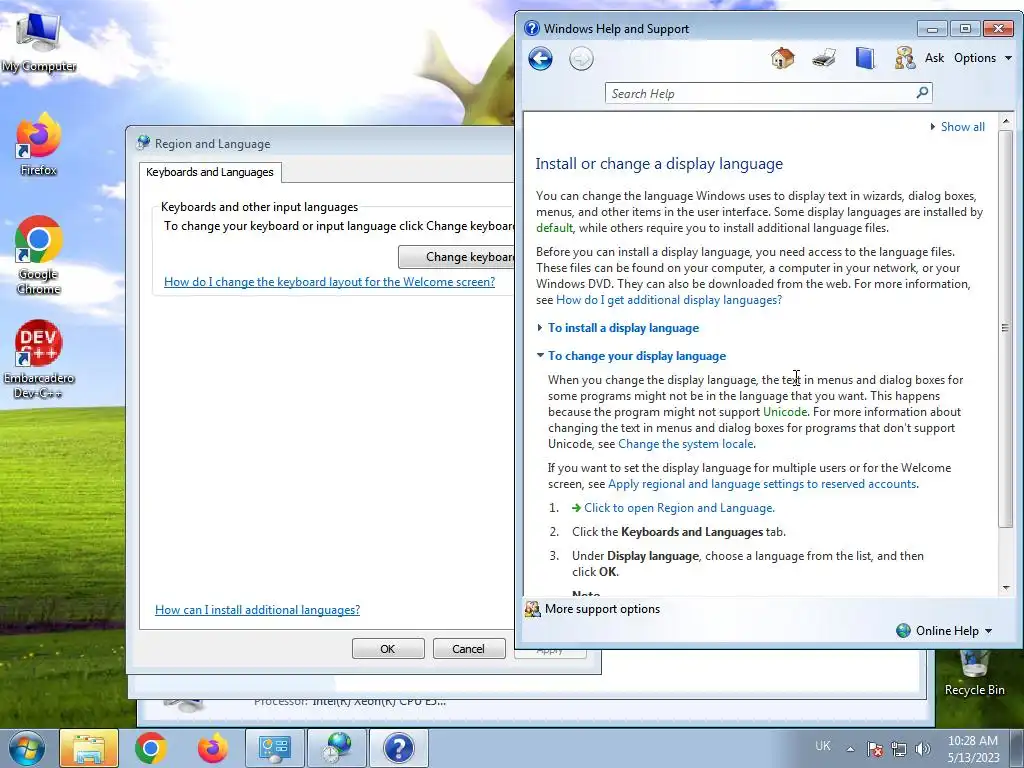Open the Online Help dropdown
Viewport: 1024px width, 768px height.
944,631
